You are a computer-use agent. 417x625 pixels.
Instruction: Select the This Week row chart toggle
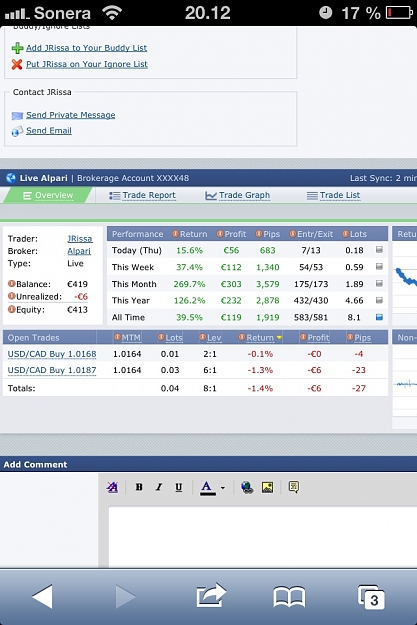[379, 267]
